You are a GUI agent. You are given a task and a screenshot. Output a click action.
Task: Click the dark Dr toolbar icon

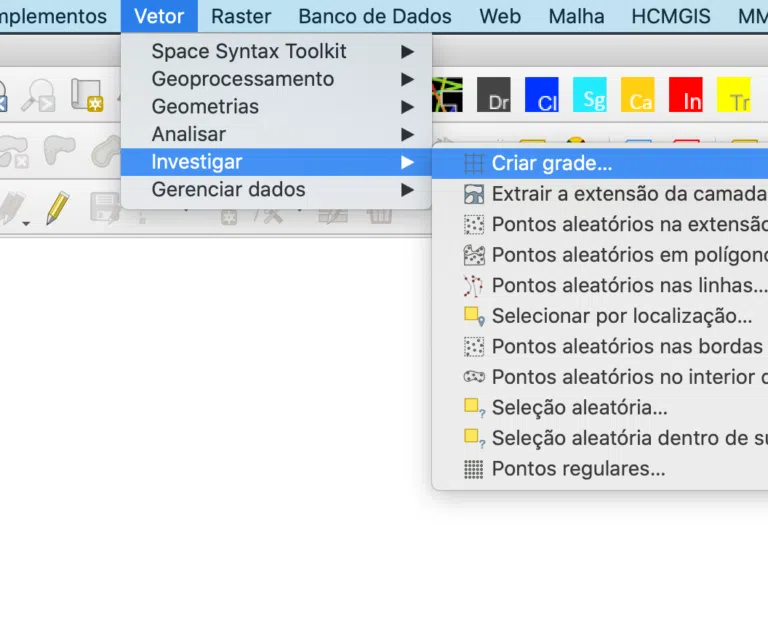coord(494,95)
